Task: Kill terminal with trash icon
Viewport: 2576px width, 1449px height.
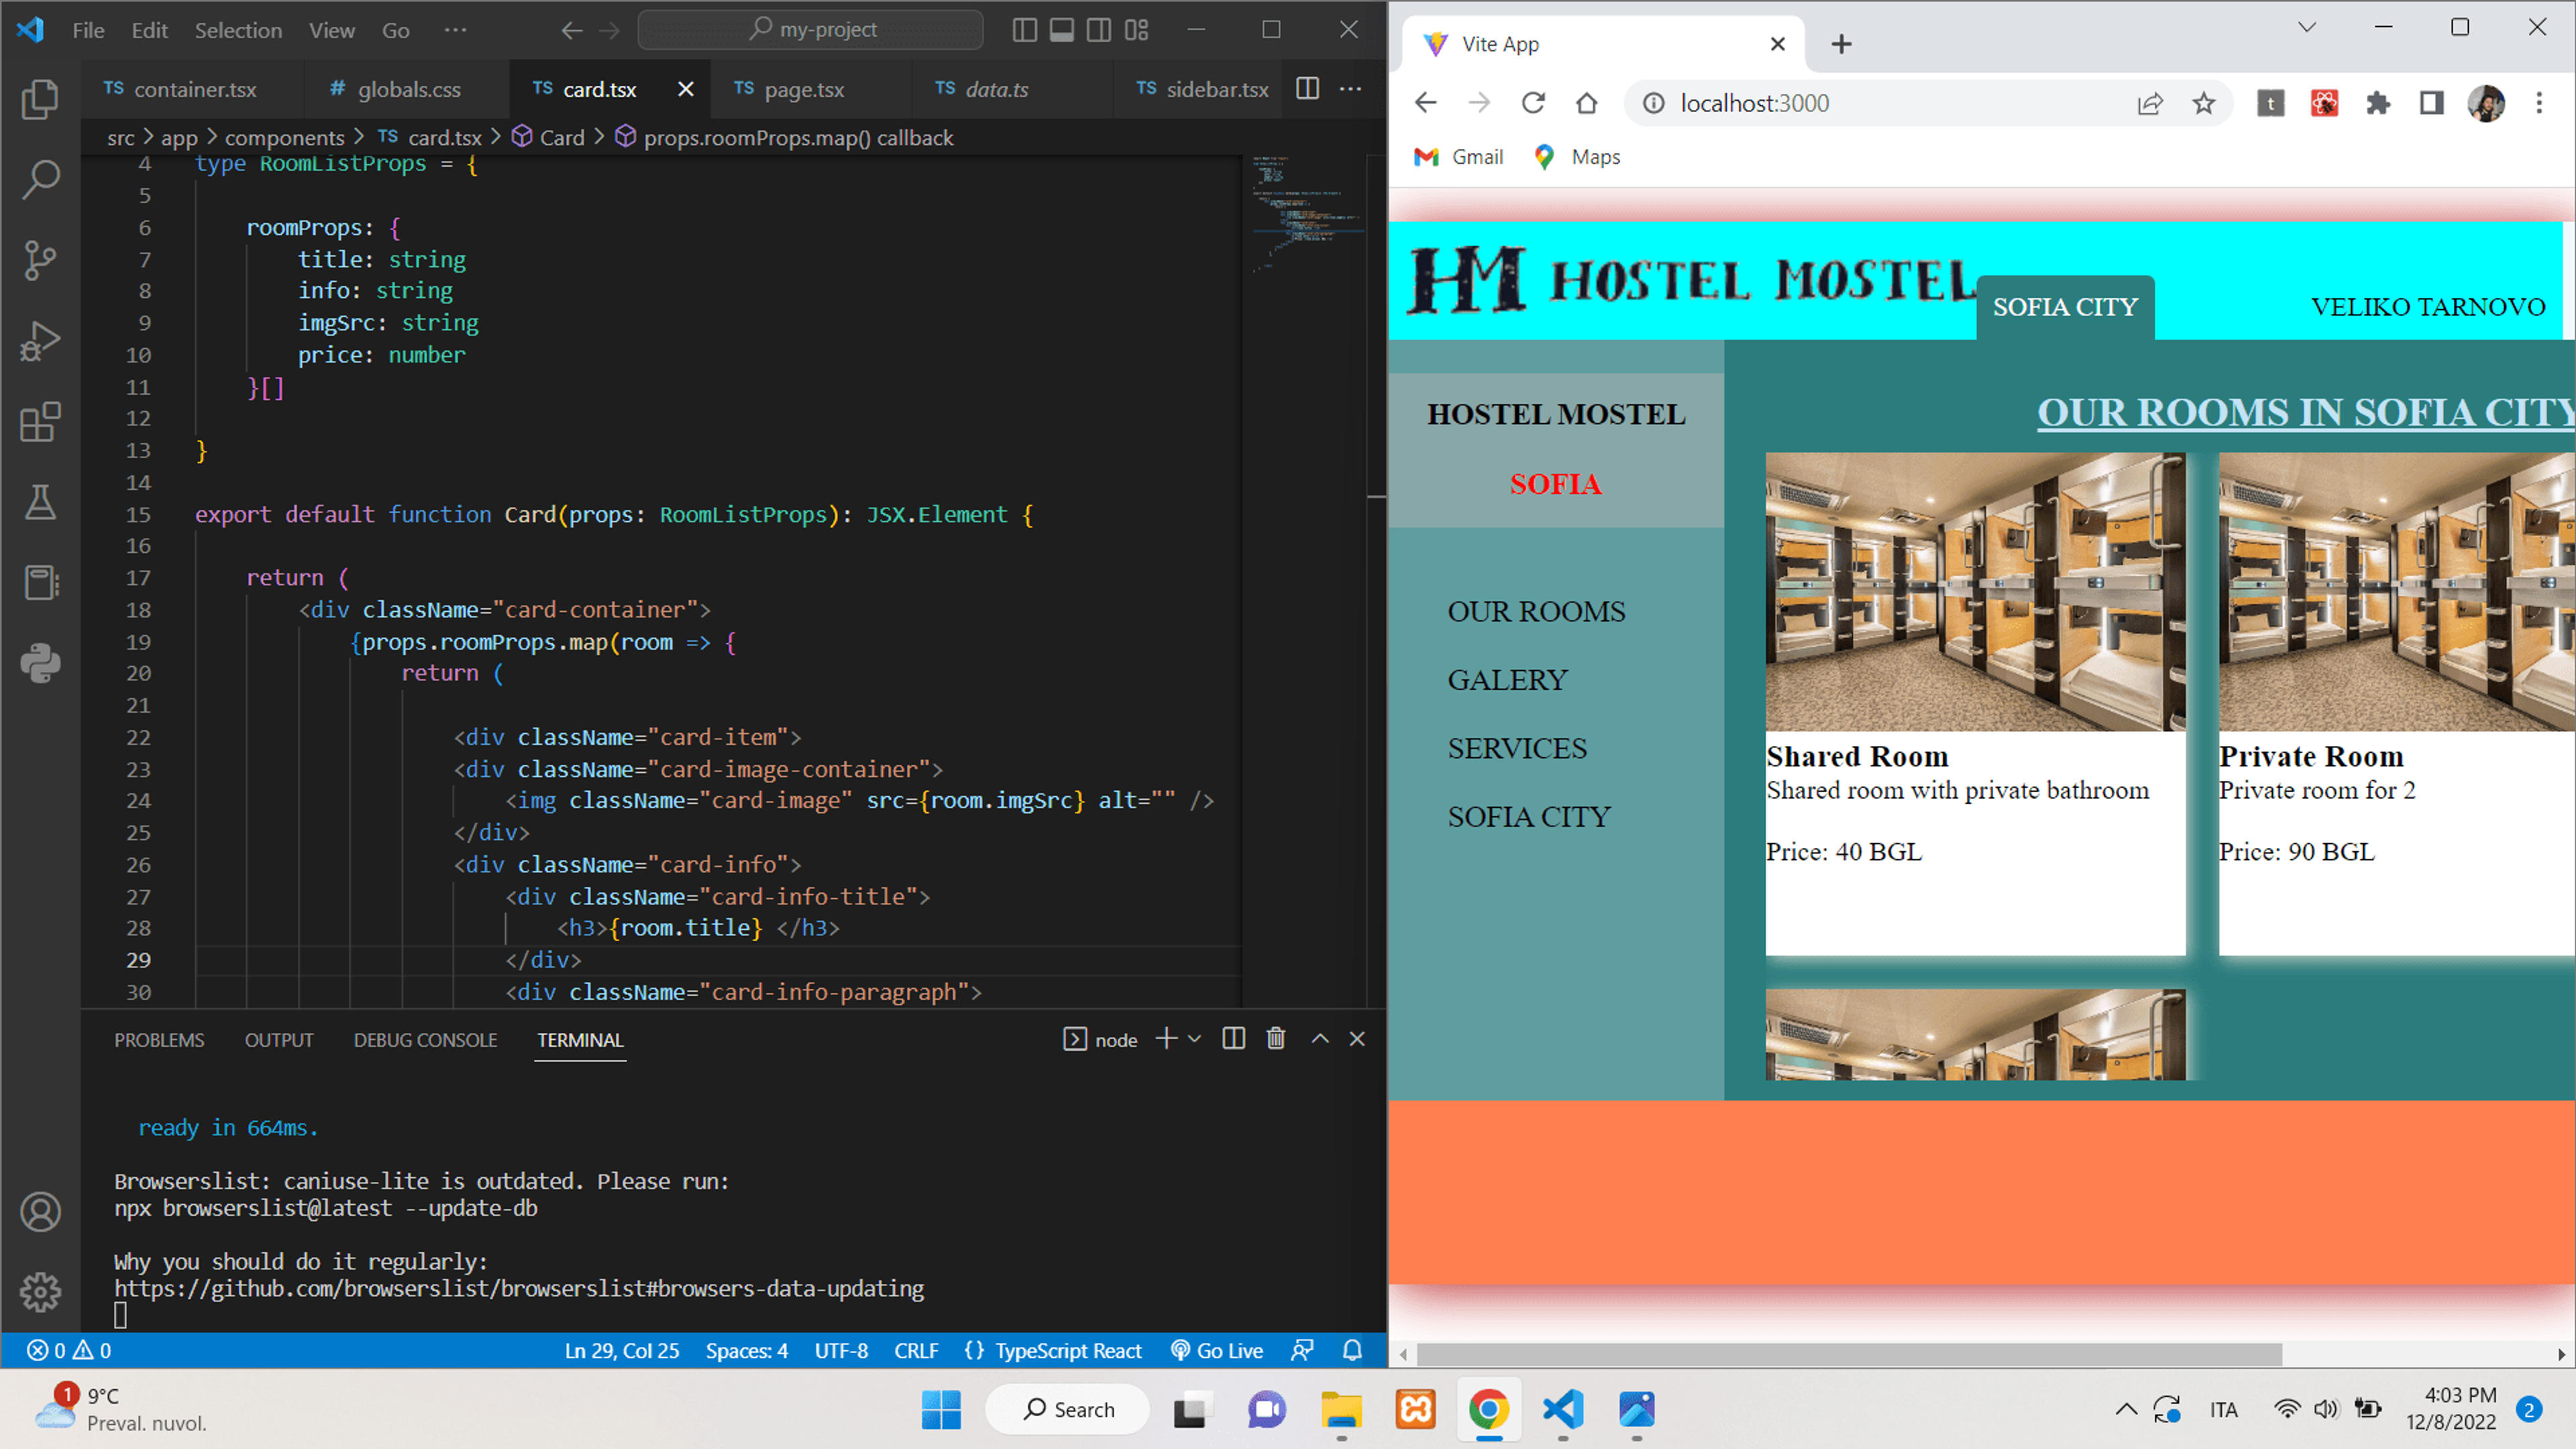Action: pyautogui.click(x=1275, y=1039)
